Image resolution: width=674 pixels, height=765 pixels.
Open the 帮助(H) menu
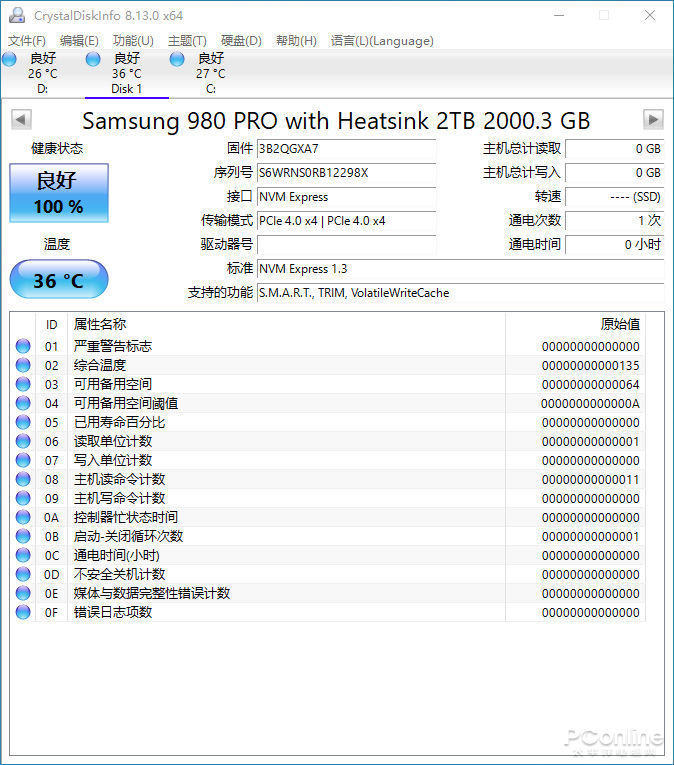pyautogui.click(x=296, y=40)
